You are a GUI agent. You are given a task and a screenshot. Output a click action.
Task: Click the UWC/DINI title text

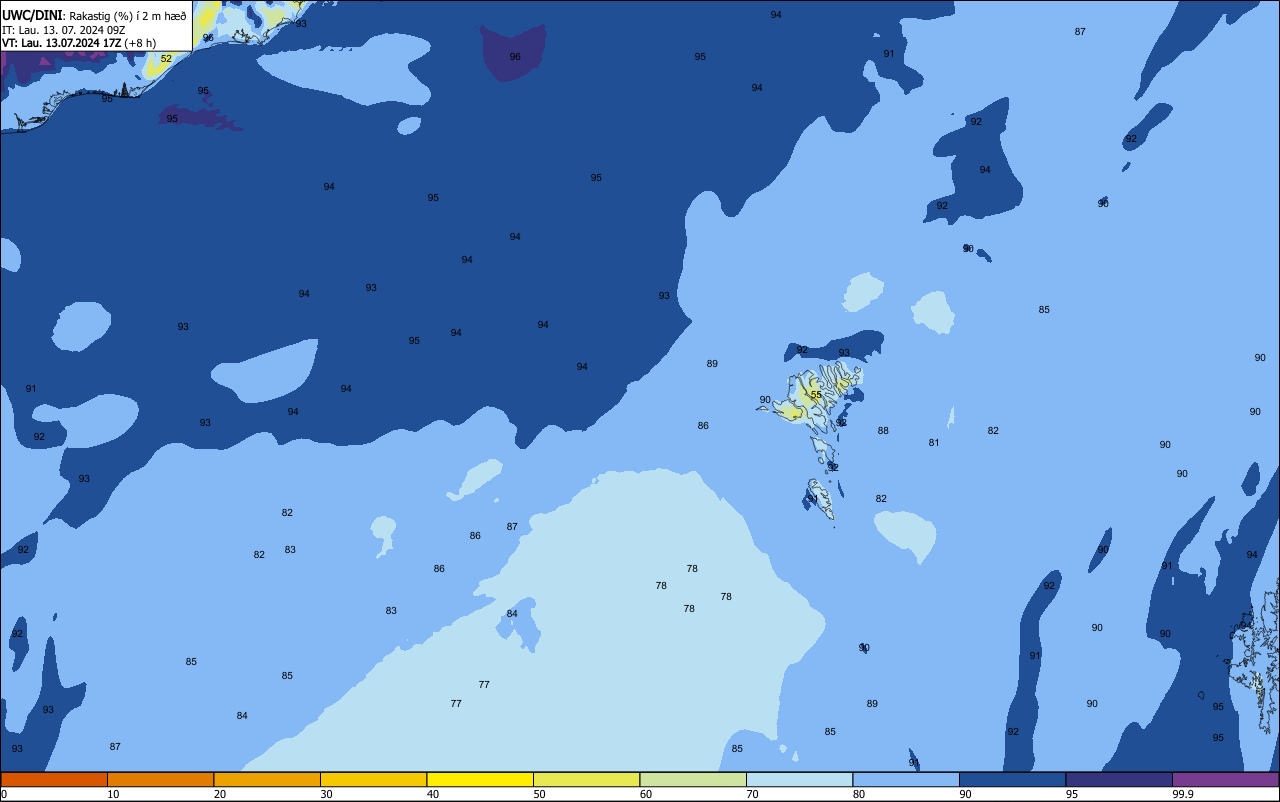point(31,15)
